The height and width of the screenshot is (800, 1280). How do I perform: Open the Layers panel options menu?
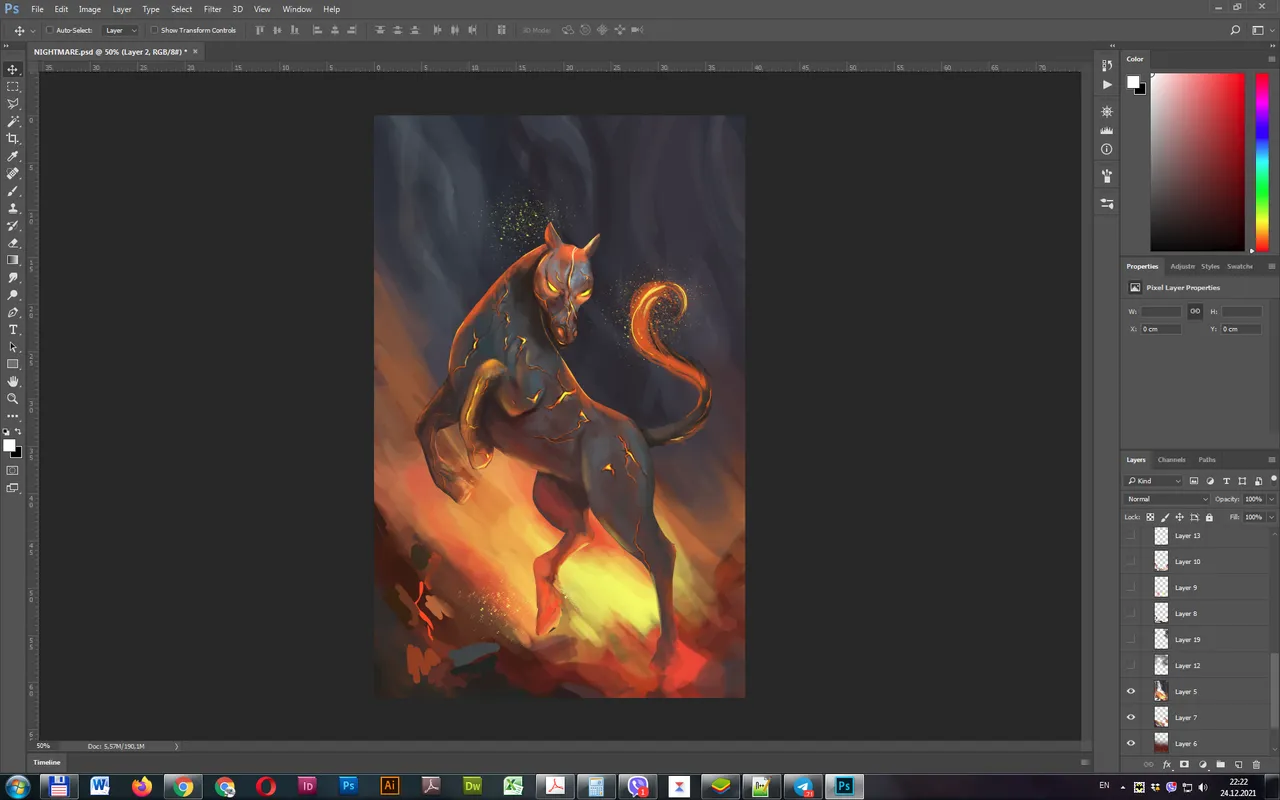tap(1271, 460)
